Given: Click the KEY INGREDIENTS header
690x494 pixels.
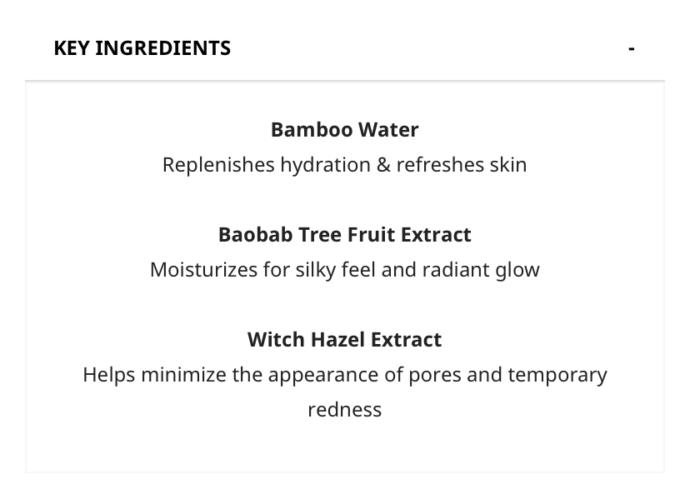Looking at the screenshot, I should click(142, 48).
